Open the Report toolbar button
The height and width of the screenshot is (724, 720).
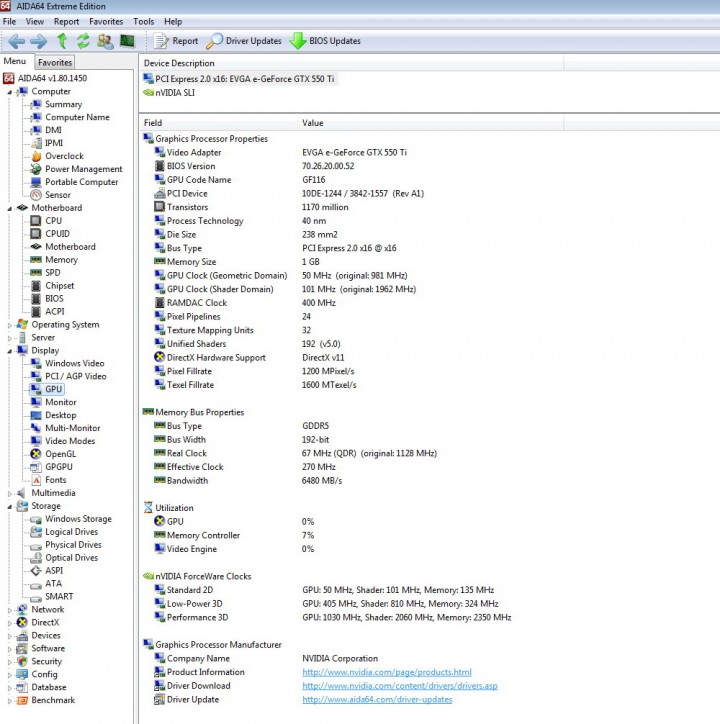[175, 41]
